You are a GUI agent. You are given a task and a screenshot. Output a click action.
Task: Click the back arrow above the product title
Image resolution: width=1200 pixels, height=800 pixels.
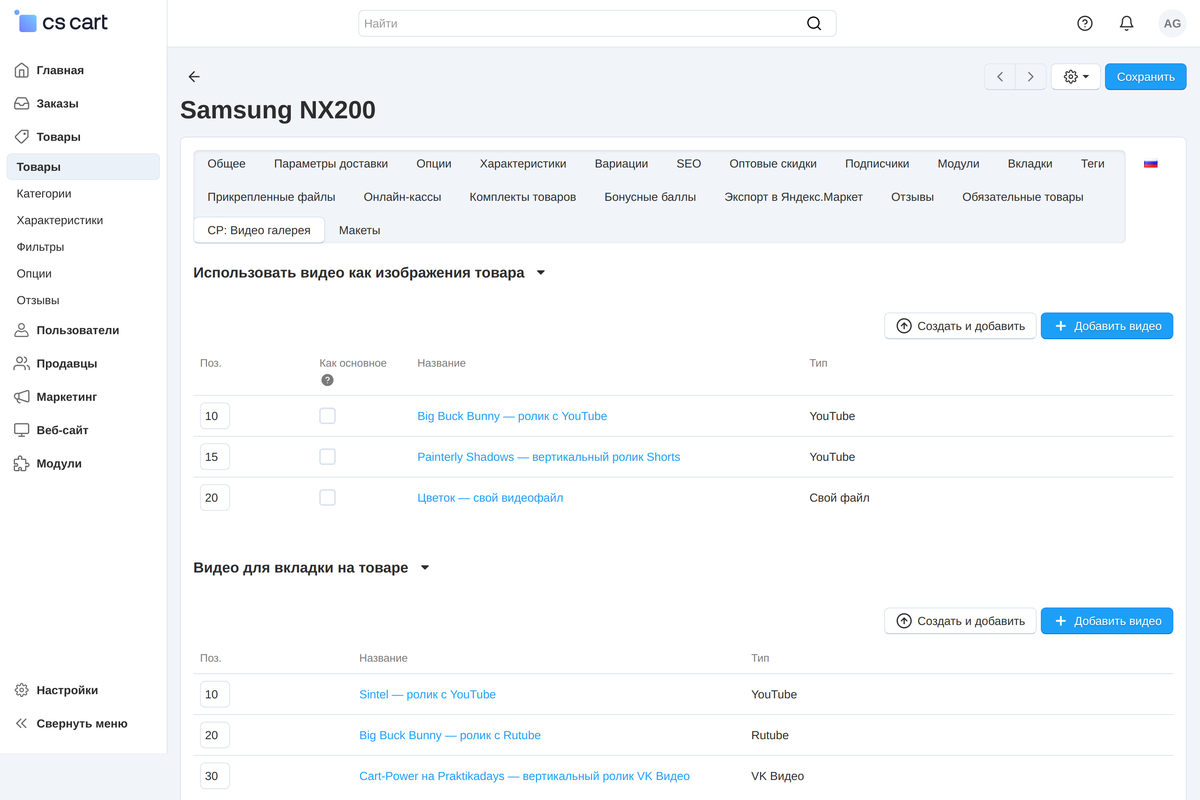coord(194,77)
